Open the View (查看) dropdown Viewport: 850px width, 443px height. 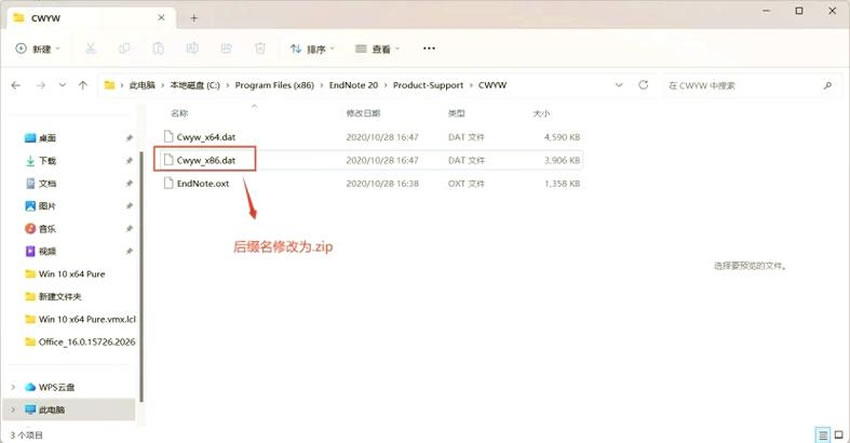click(x=377, y=49)
